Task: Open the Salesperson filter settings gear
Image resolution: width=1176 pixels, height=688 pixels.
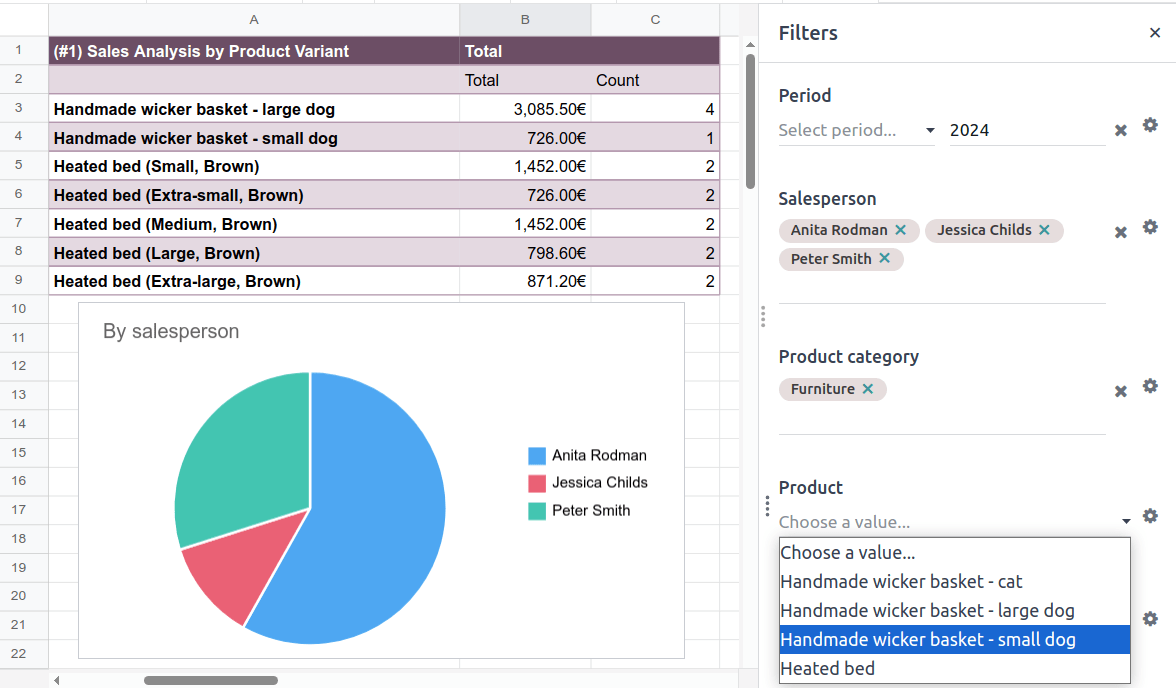Action: tap(1150, 227)
